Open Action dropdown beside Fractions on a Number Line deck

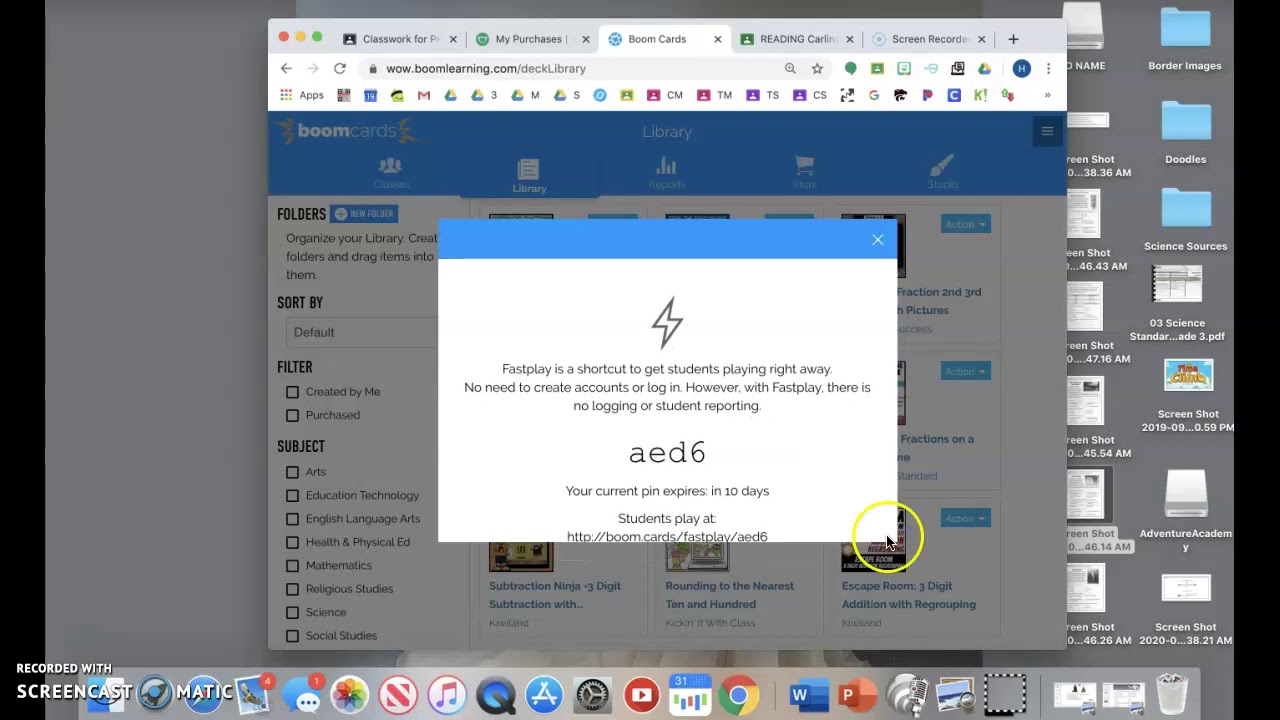click(x=965, y=371)
